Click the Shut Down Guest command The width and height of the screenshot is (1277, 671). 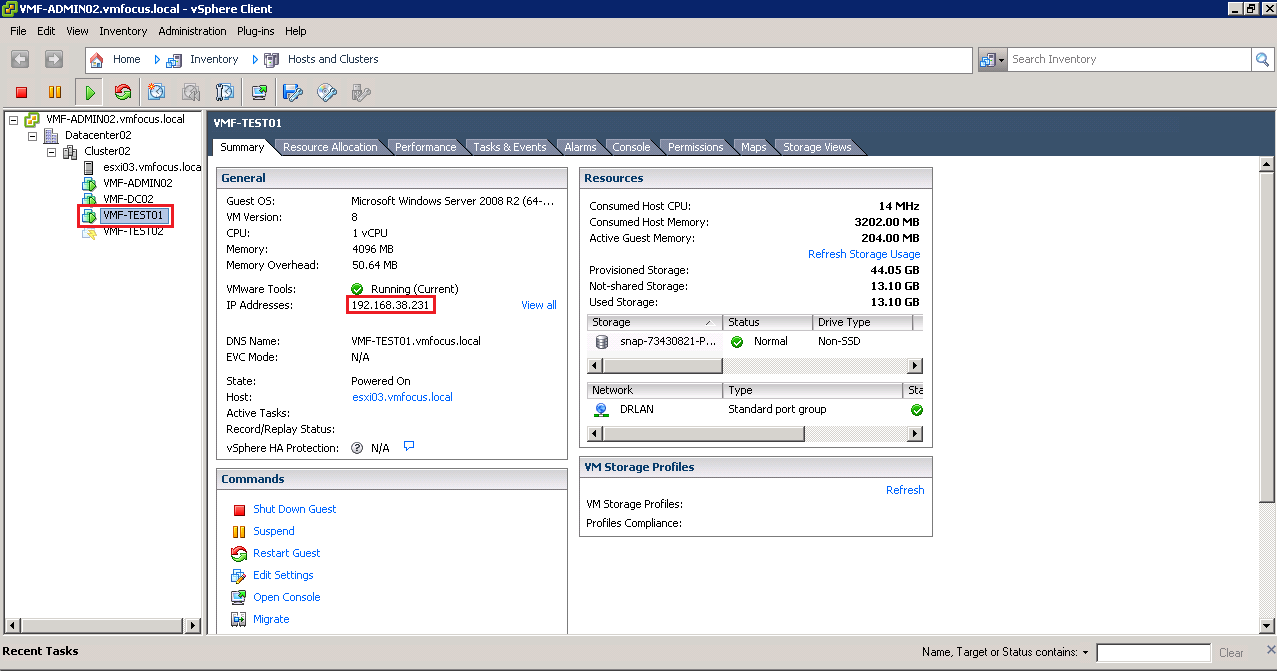coord(294,509)
